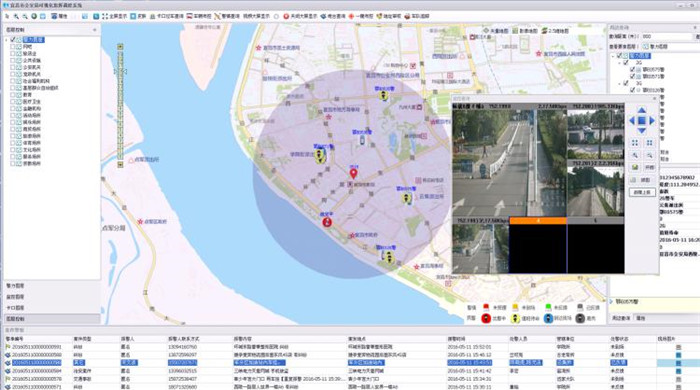700x390 pixels.
Task: Click the video zoom out magnifier icon
Action: pos(650,155)
